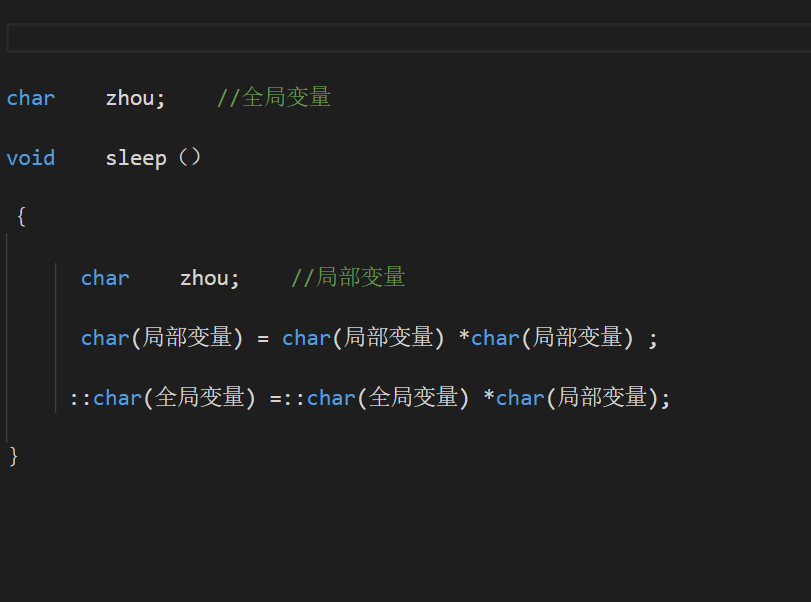The width and height of the screenshot is (811, 602).
Task: Click the 'sleep' function name
Action: point(135,158)
